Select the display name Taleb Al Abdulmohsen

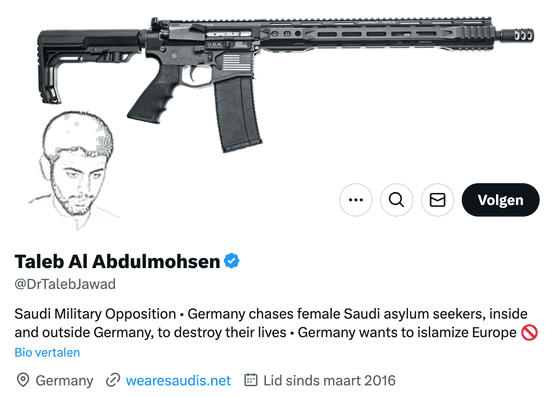[117, 262]
